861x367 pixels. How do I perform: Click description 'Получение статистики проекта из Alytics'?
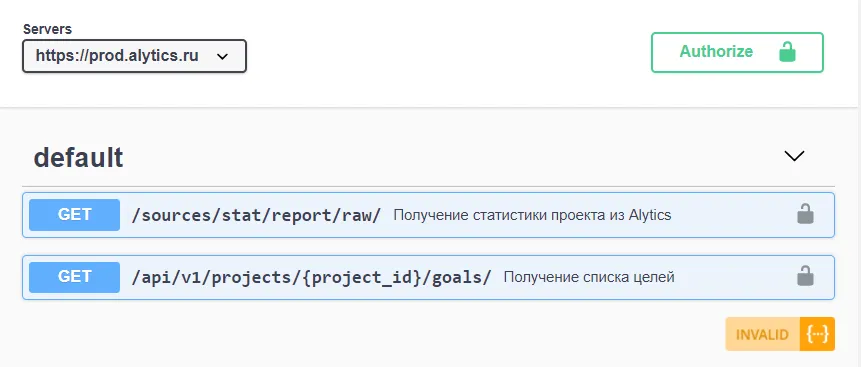coord(532,215)
